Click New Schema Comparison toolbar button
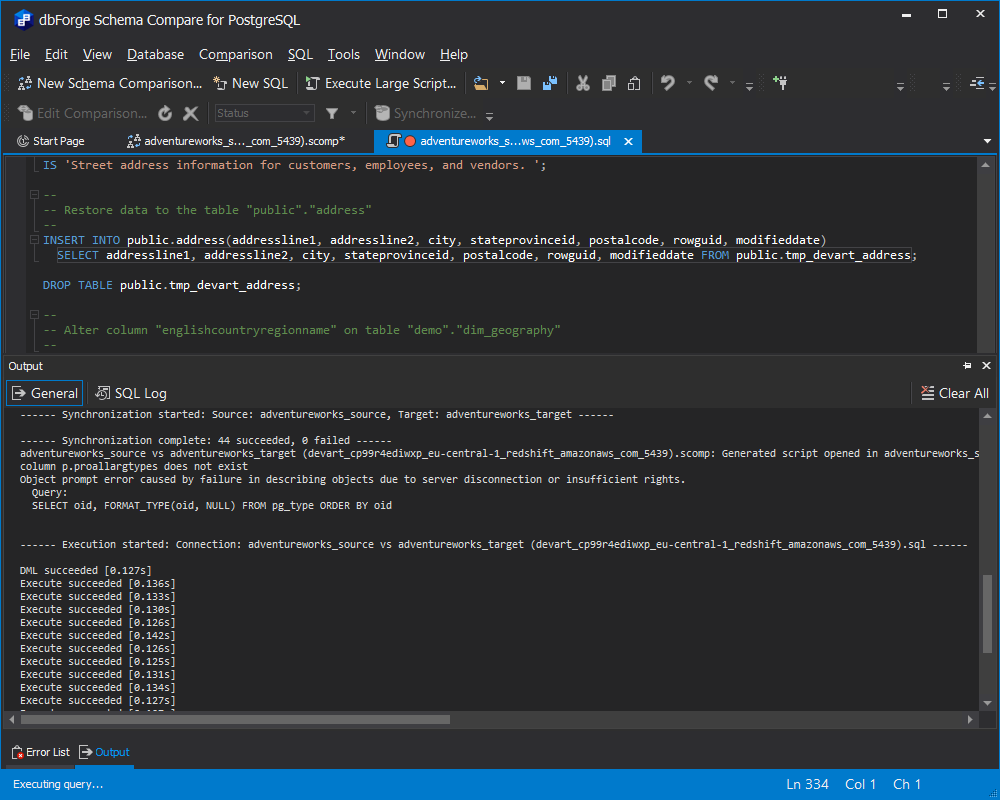 (x=109, y=83)
